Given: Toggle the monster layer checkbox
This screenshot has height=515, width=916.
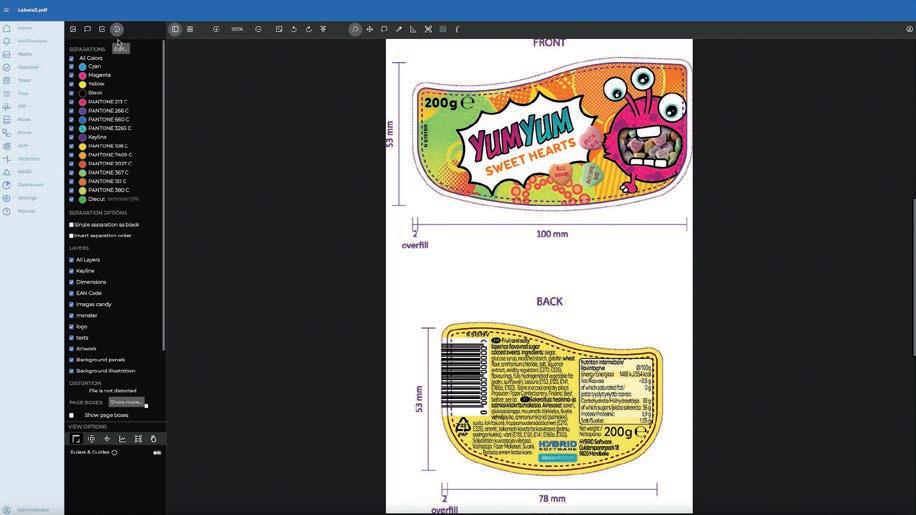Looking at the screenshot, I should (71, 315).
